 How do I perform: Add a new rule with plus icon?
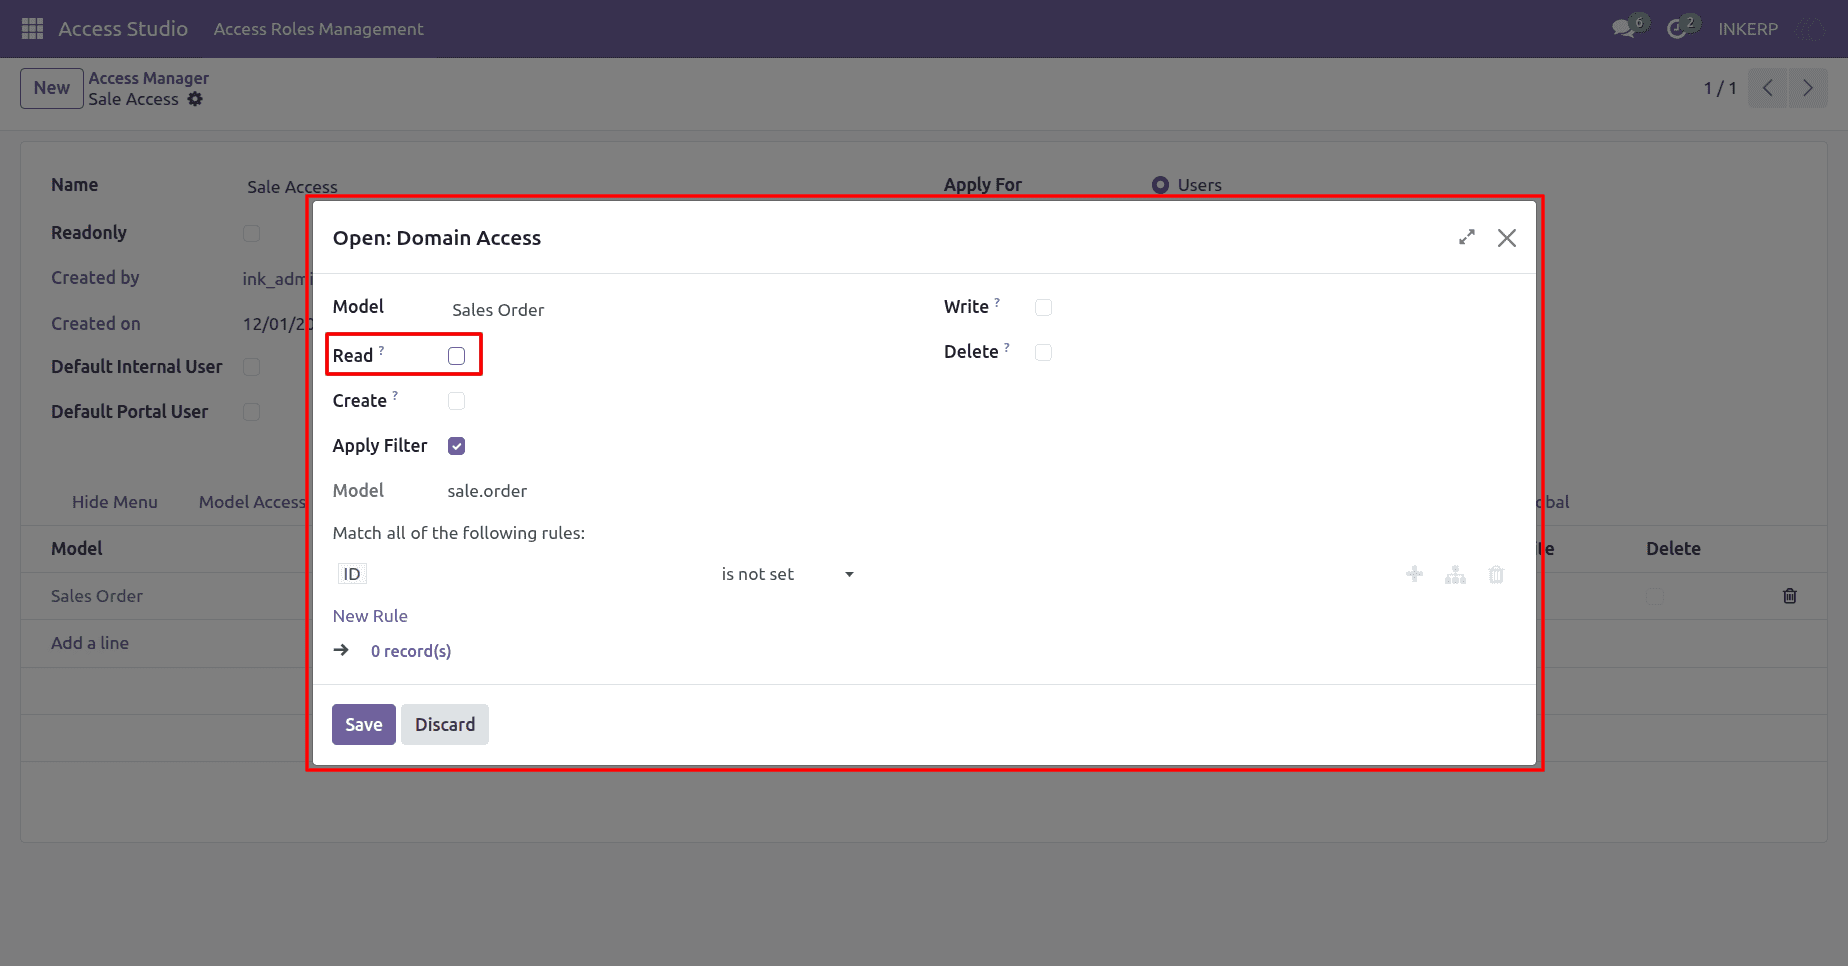click(x=1414, y=574)
